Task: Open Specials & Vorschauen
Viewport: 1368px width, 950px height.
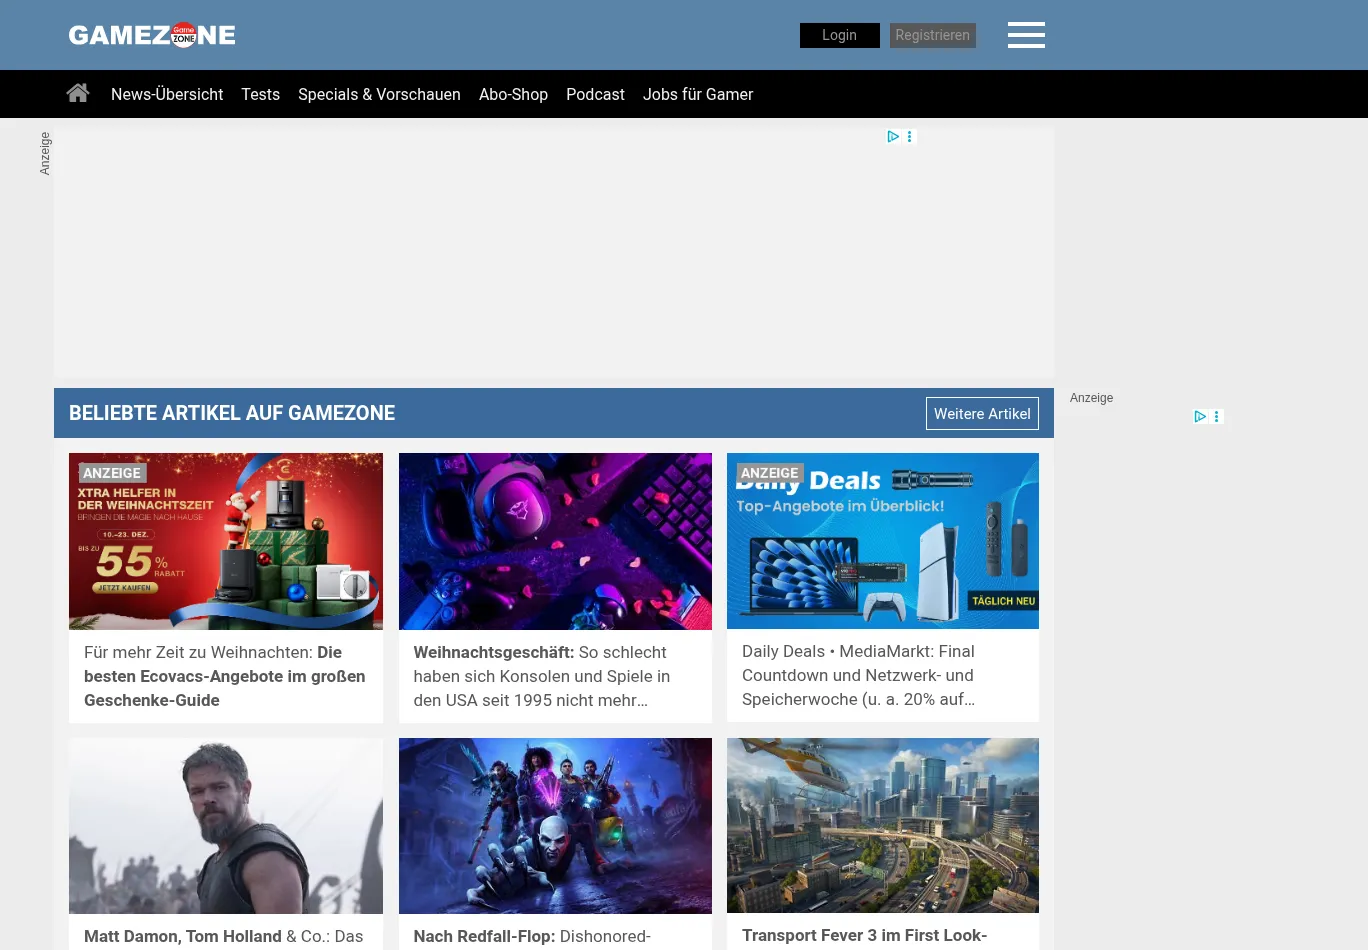Action: coord(379,94)
